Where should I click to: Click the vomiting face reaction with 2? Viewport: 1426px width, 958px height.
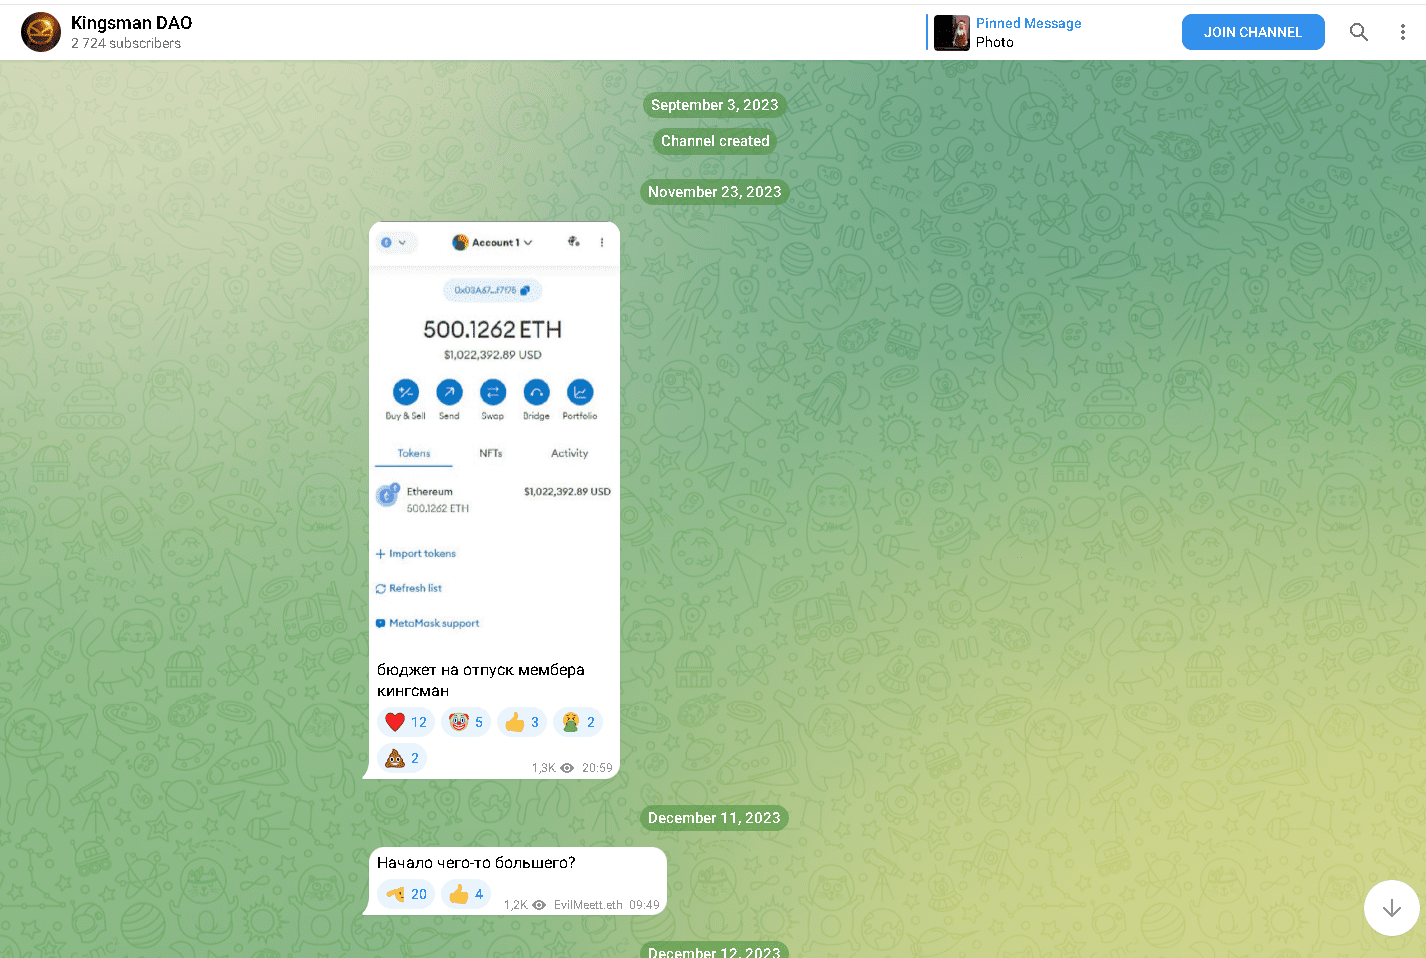coord(578,722)
